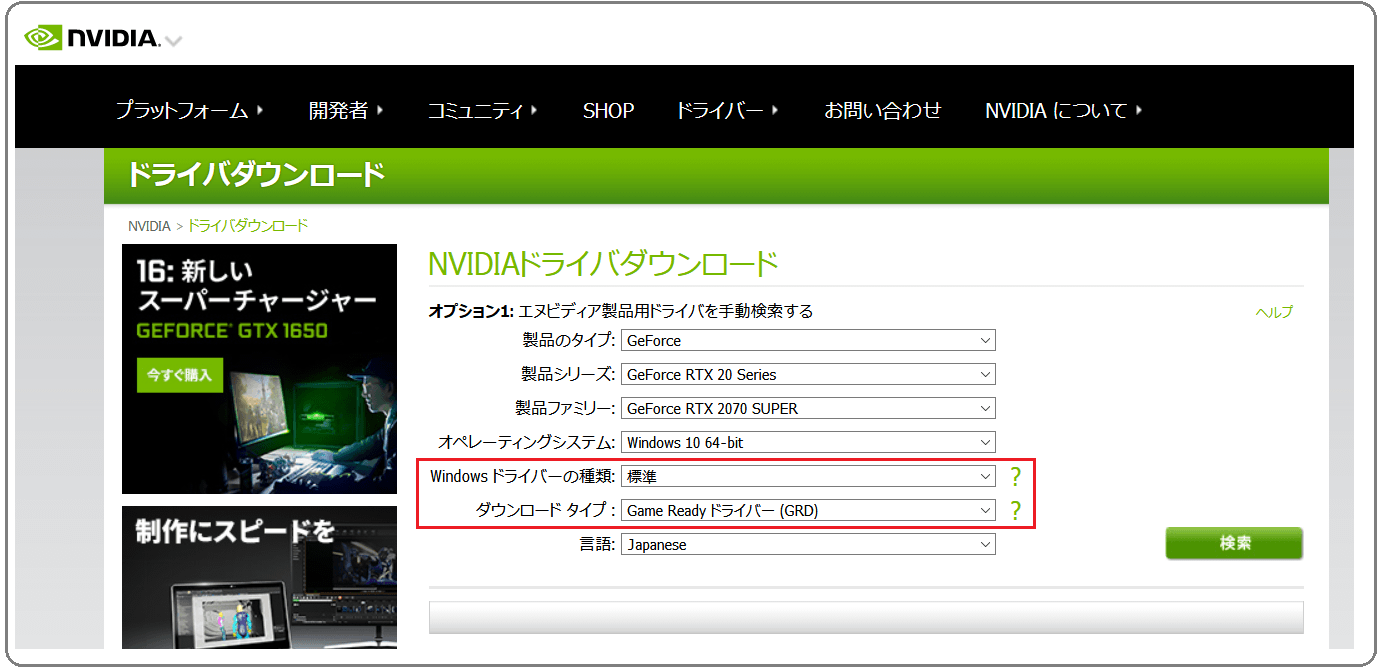Image resolution: width=1381 pixels, height=672 pixels.
Task: Click the dropdown arrow beside NVIDIA logo
Action: click(x=173, y=42)
